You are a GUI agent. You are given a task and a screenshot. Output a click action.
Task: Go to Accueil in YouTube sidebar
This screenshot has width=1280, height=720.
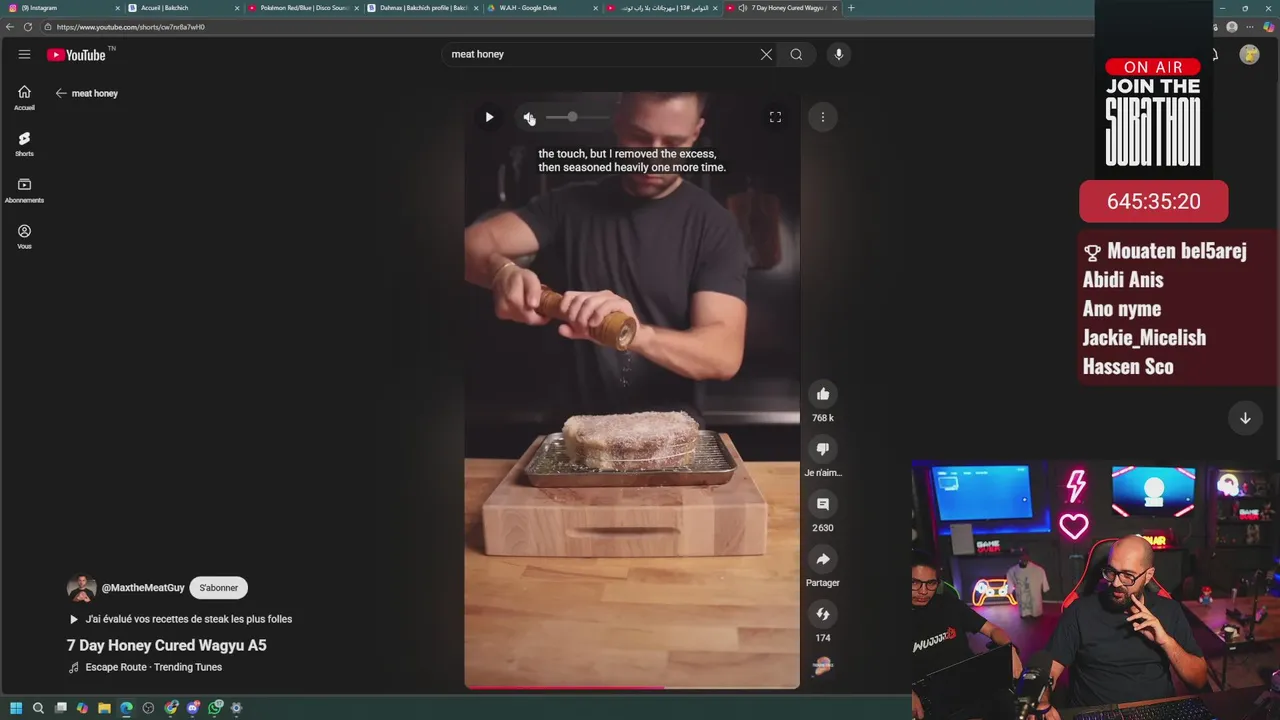[24, 97]
